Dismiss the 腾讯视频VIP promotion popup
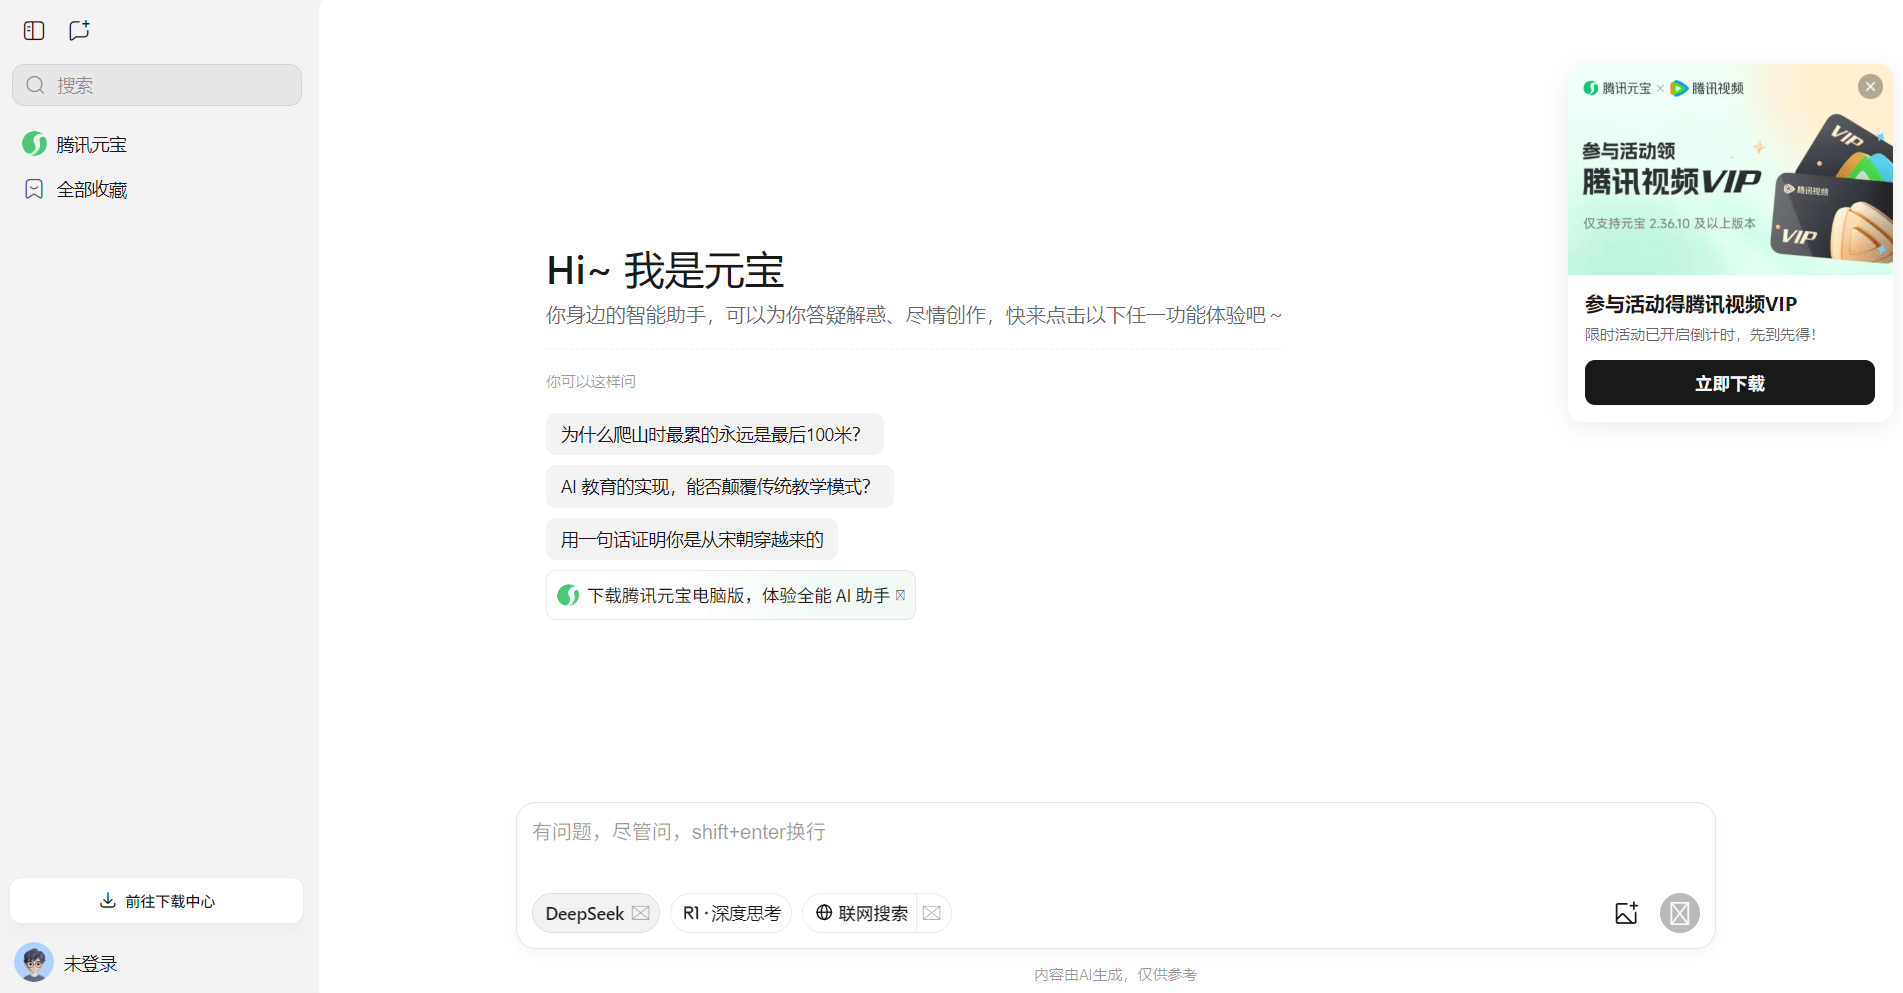The height and width of the screenshot is (993, 1903). pos(1869,86)
